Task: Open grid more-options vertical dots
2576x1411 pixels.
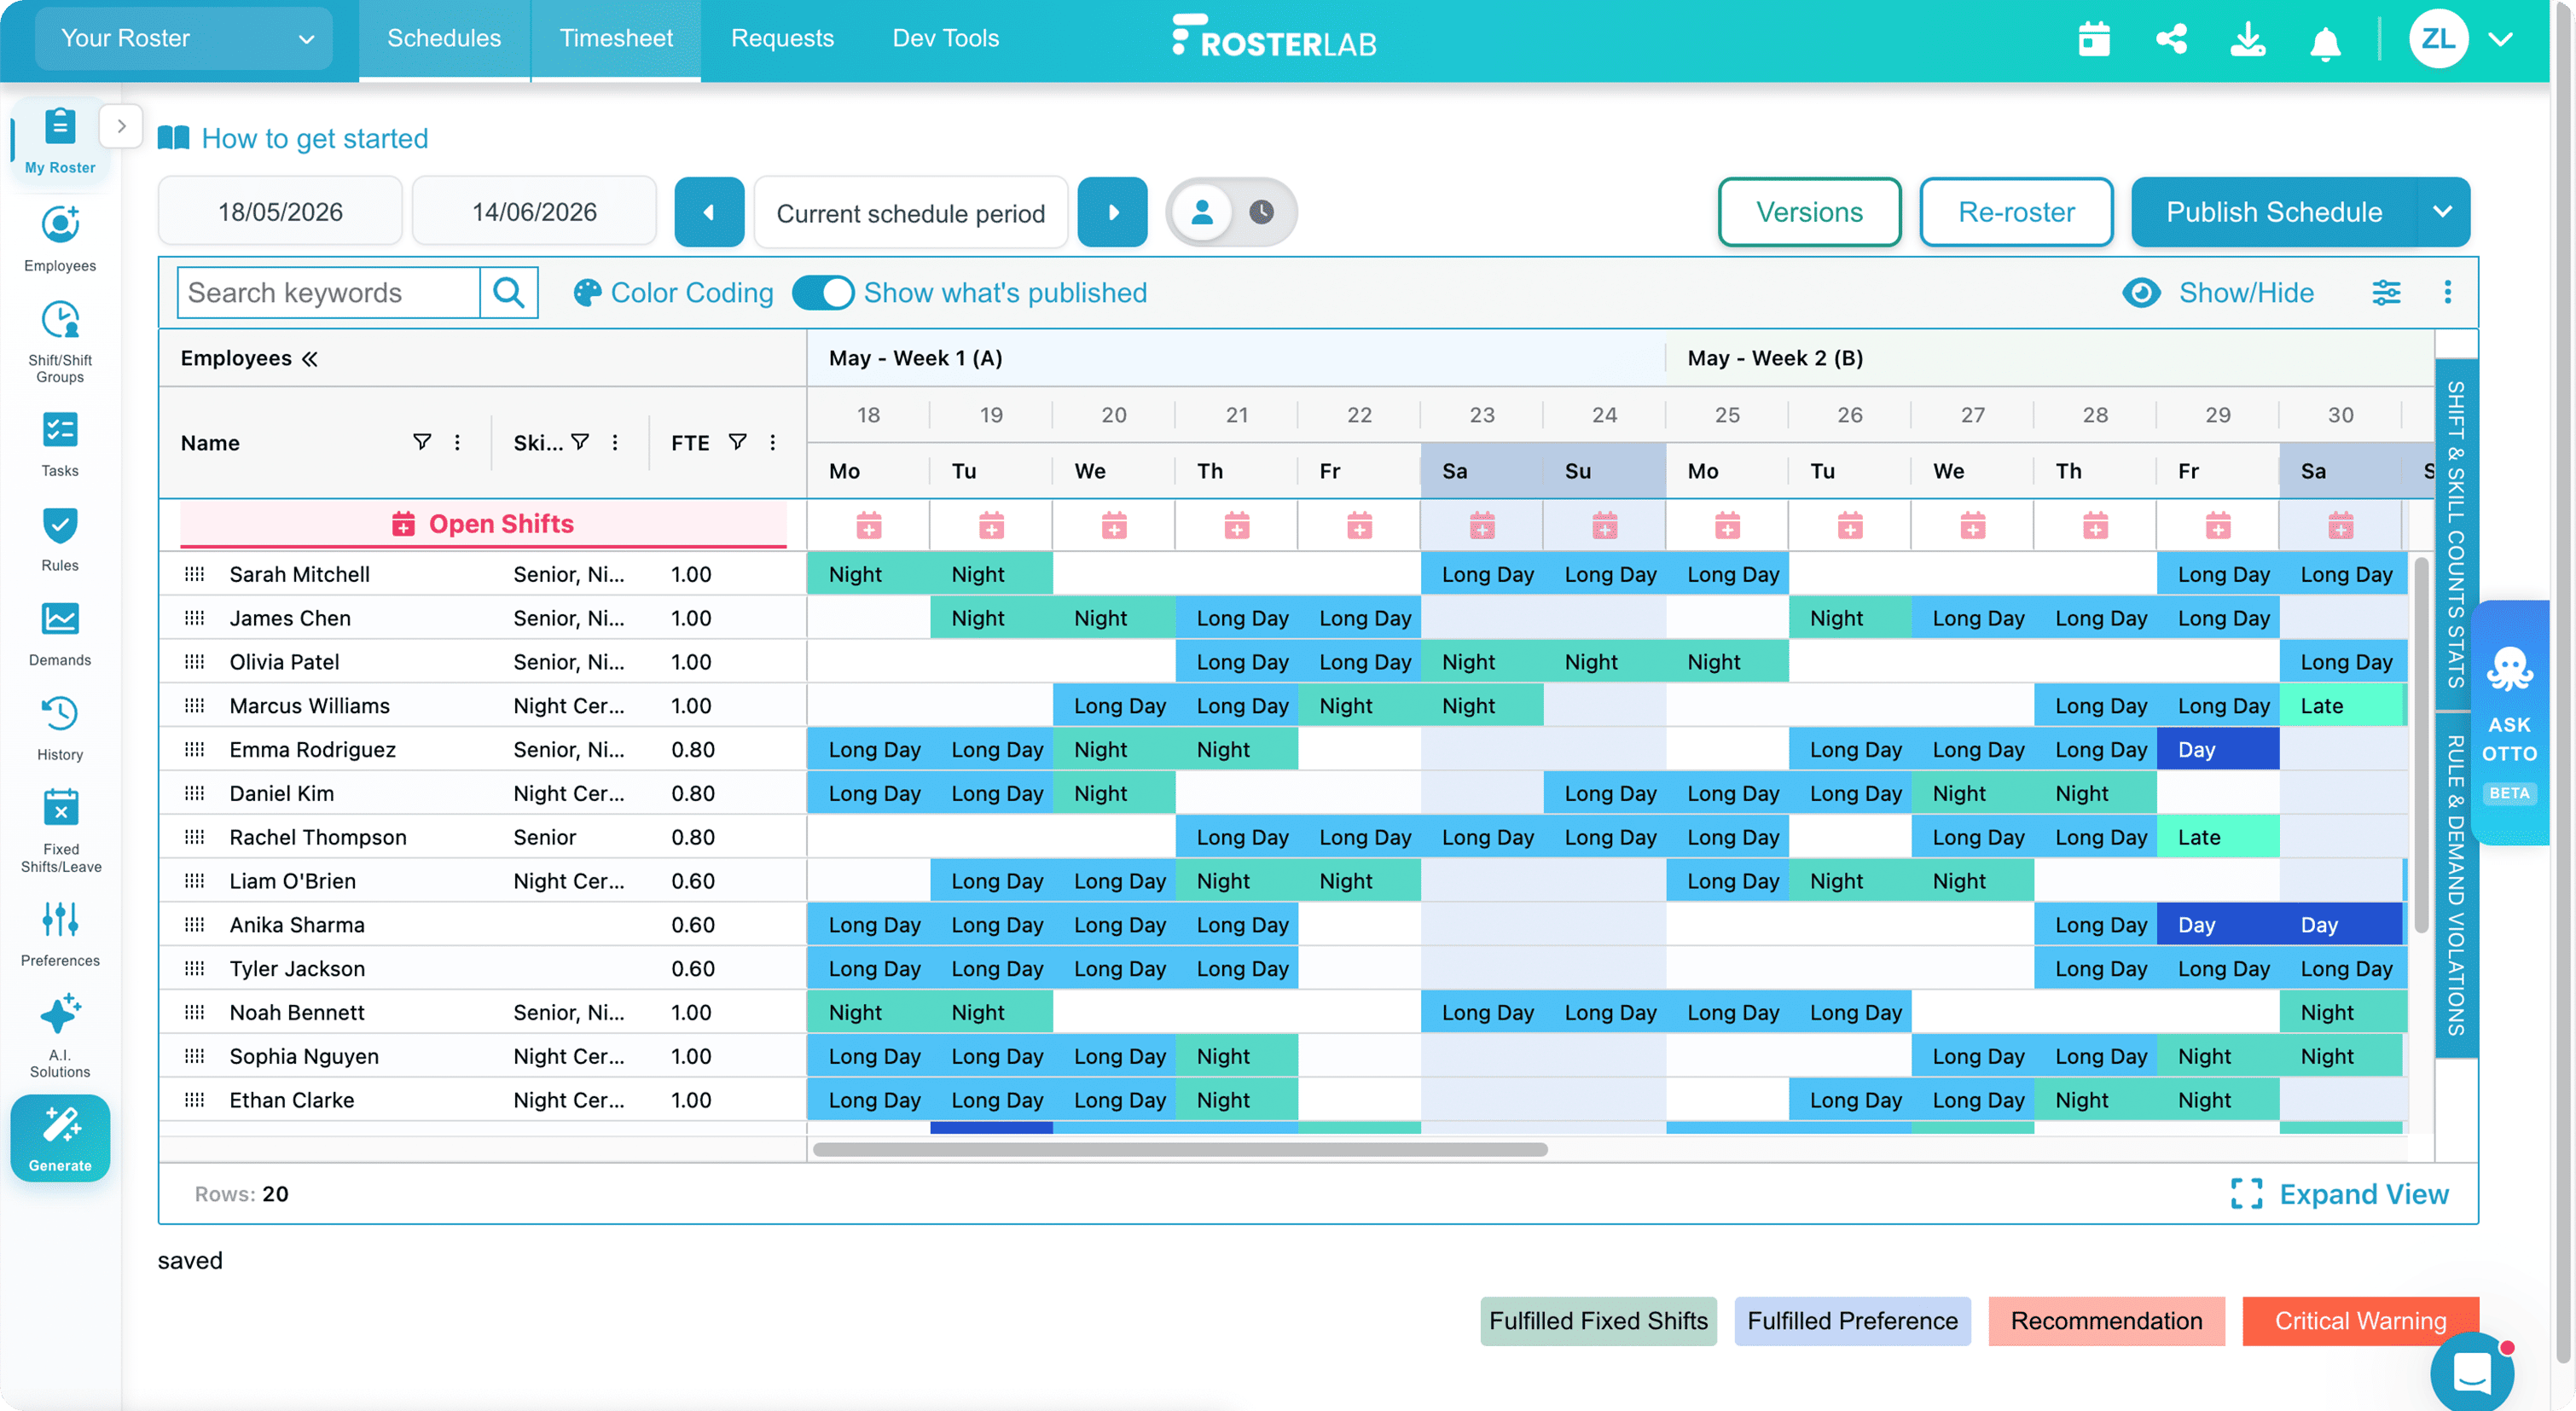Action: point(2447,292)
